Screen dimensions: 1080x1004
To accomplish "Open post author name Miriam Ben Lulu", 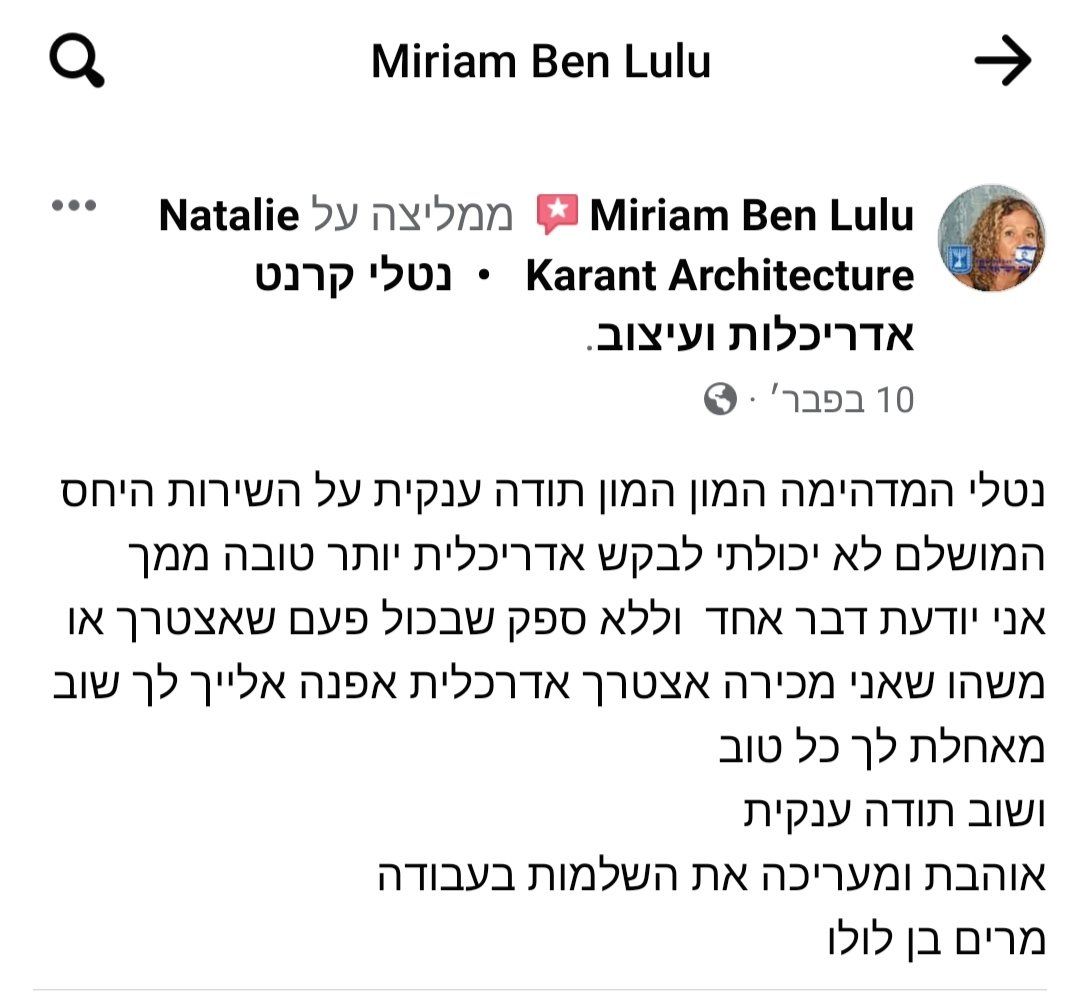I will [x=751, y=215].
